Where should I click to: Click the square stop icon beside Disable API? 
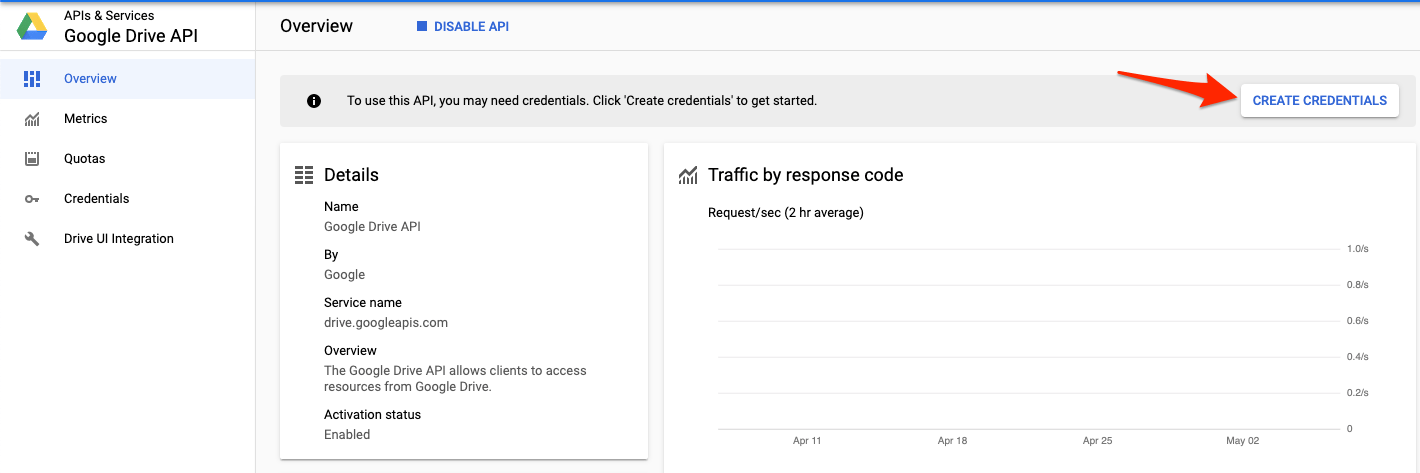click(422, 27)
